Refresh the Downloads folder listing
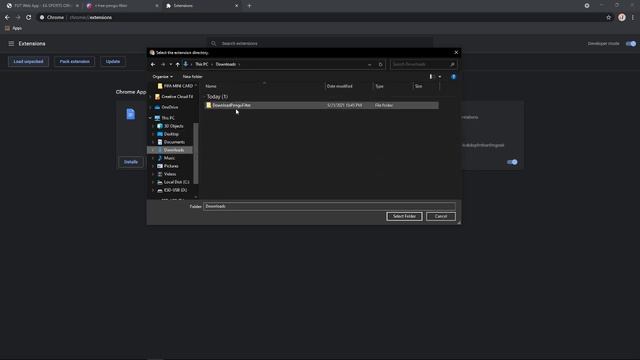This screenshot has width=640, height=360. 380,64
